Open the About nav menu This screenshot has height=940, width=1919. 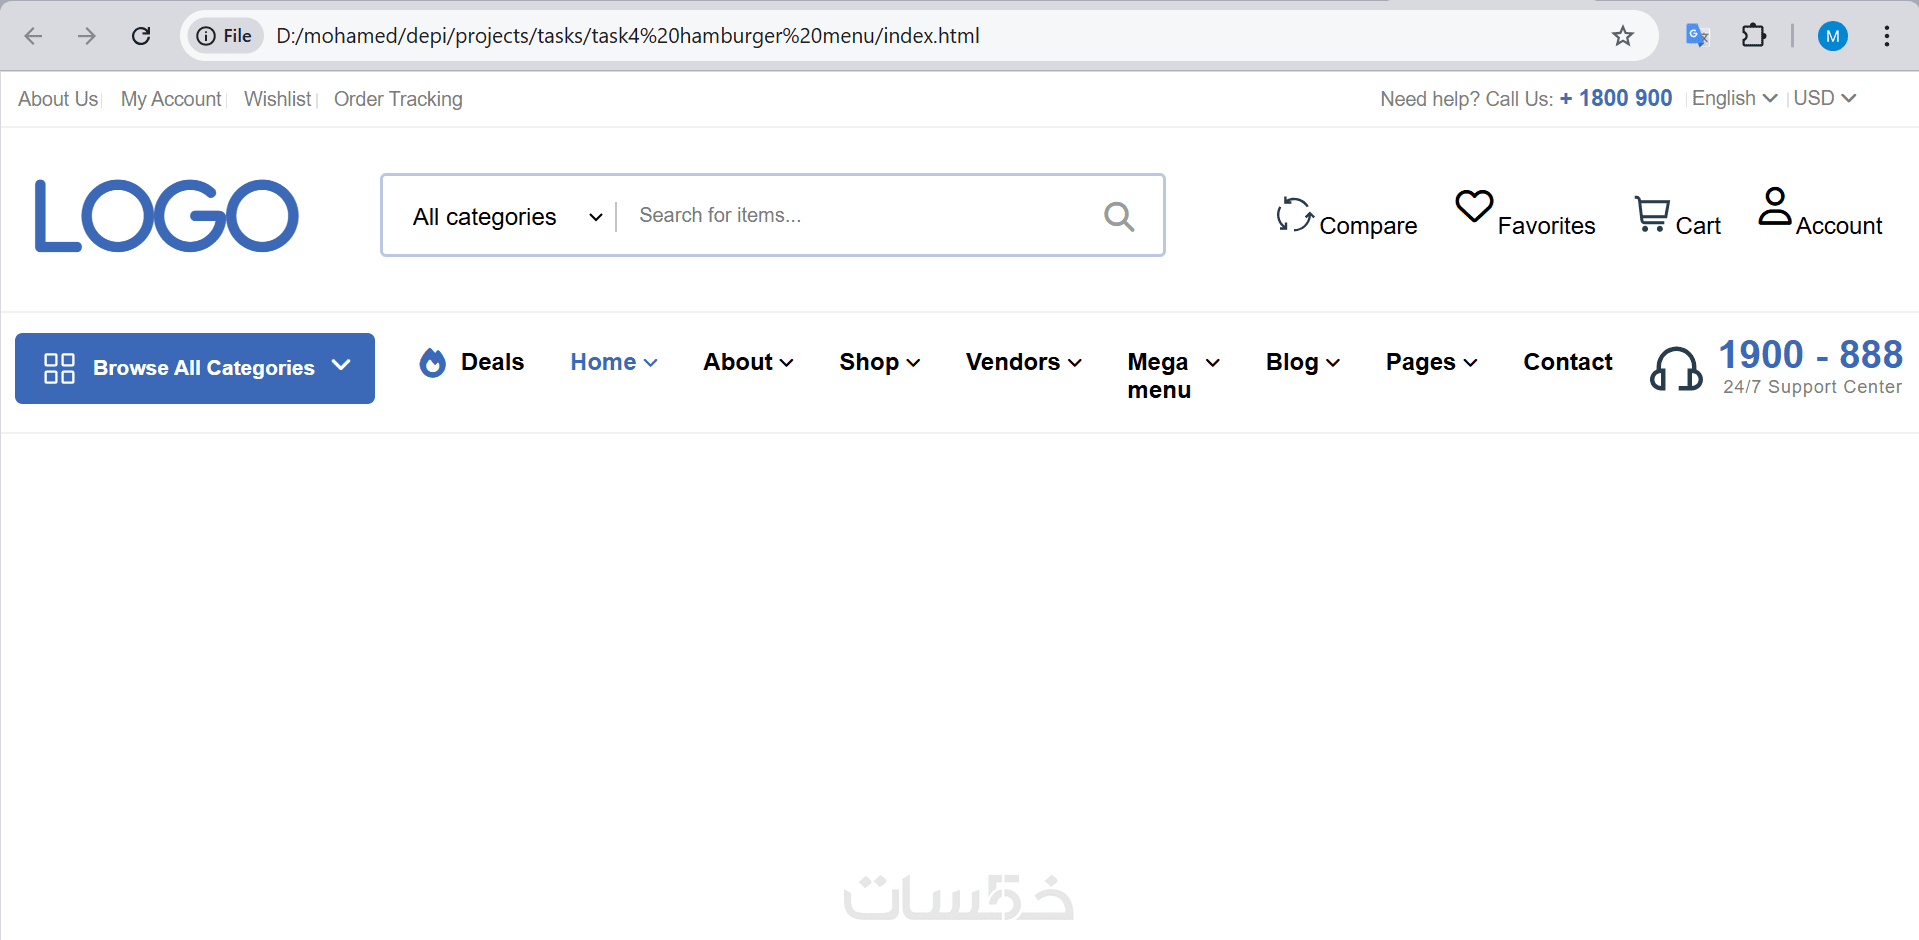749,362
